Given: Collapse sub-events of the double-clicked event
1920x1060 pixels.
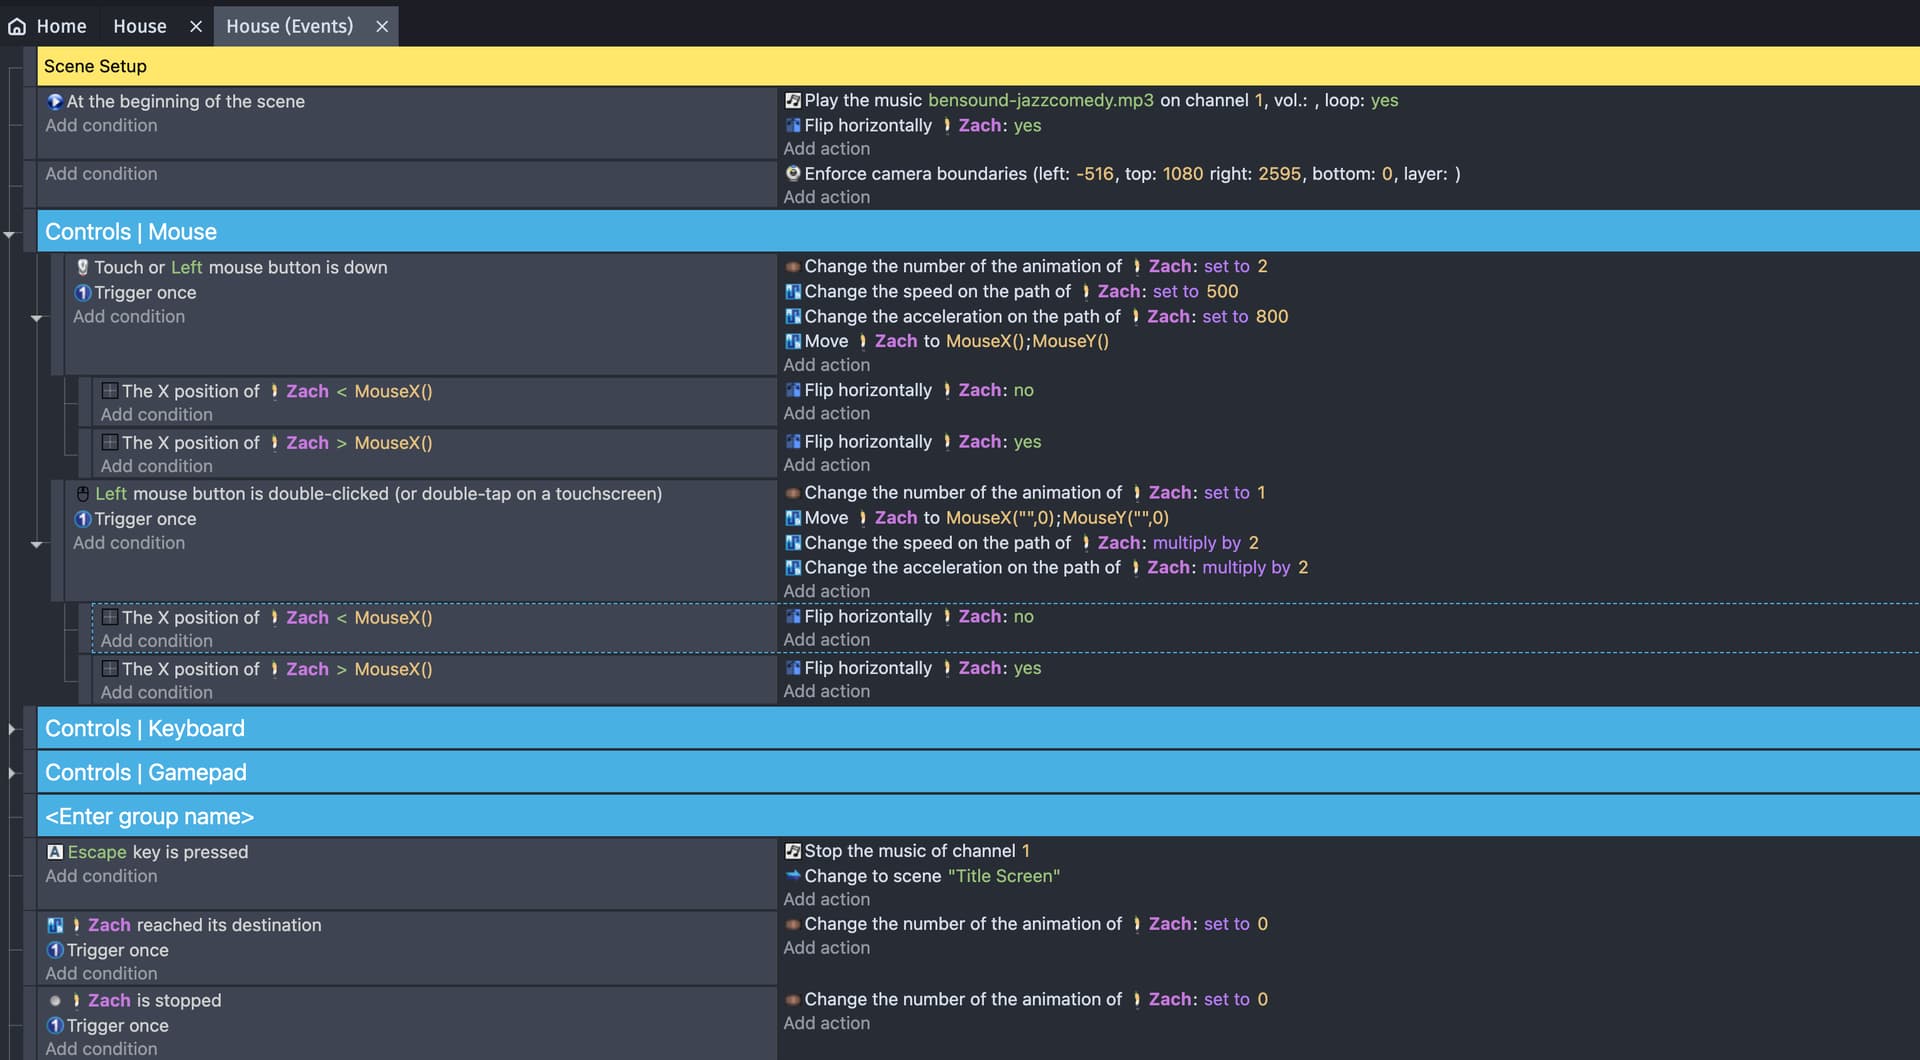Looking at the screenshot, I should tap(37, 545).
